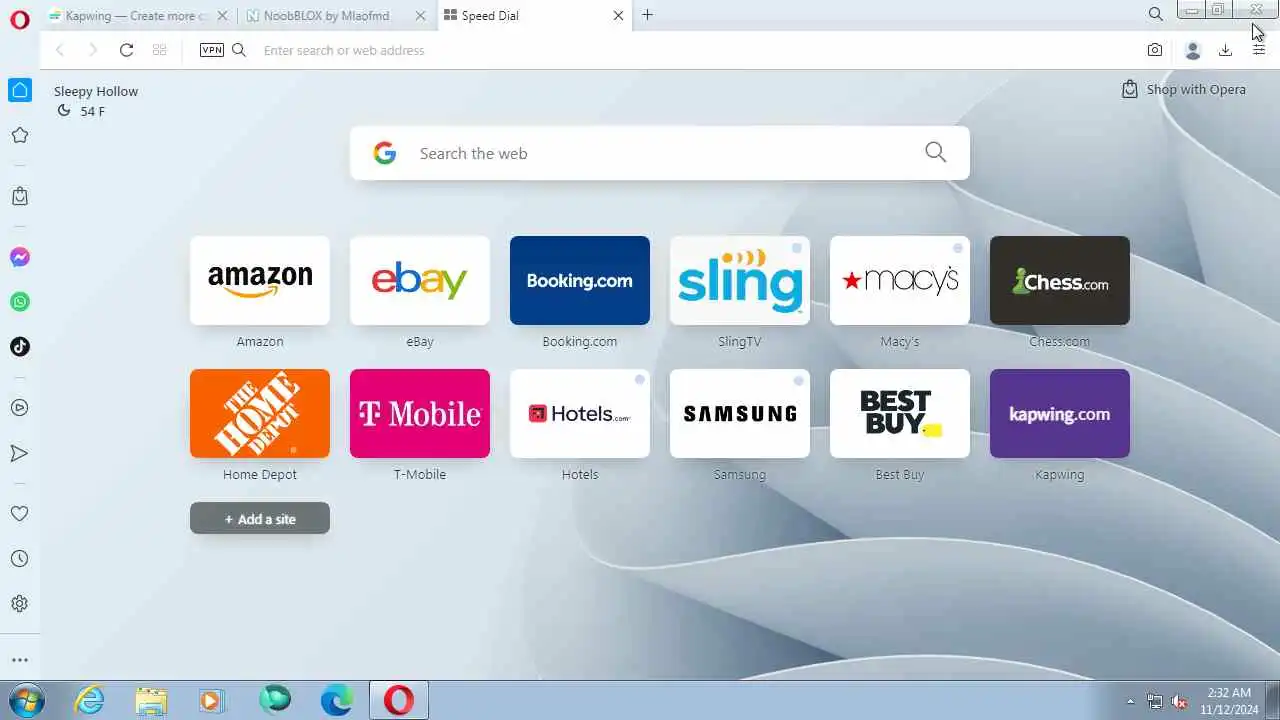Open Shop with Opera link

click(1184, 89)
